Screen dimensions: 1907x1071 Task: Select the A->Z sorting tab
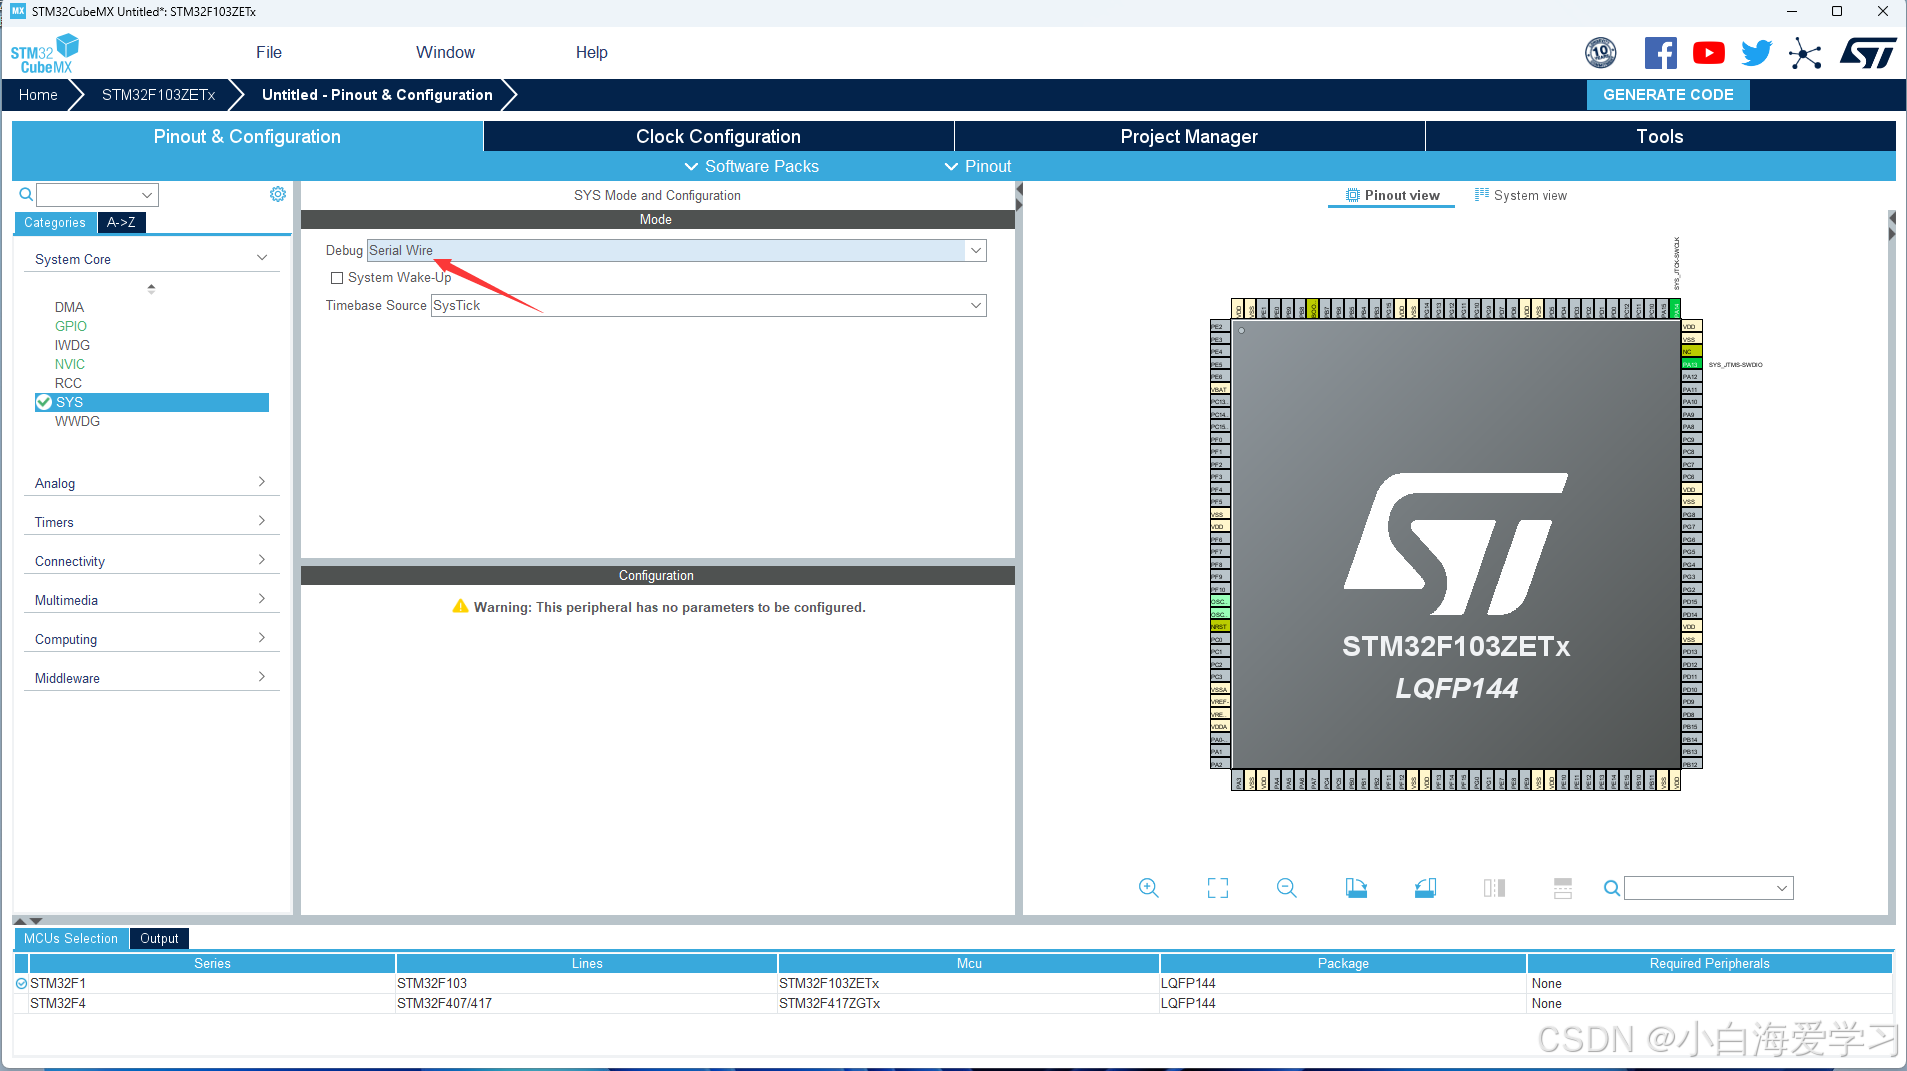click(x=121, y=222)
